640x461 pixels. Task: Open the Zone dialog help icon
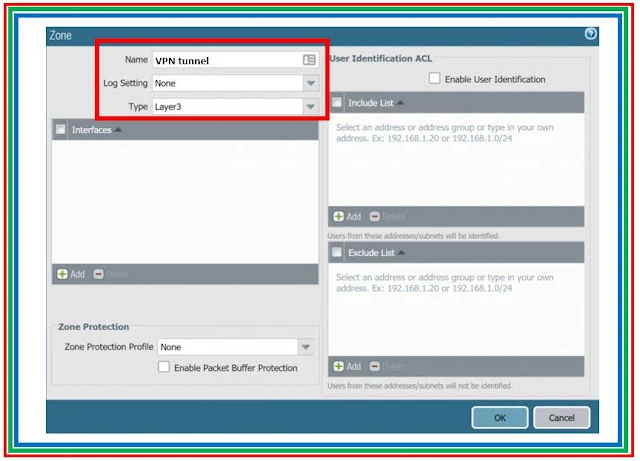click(x=590, y=34)
